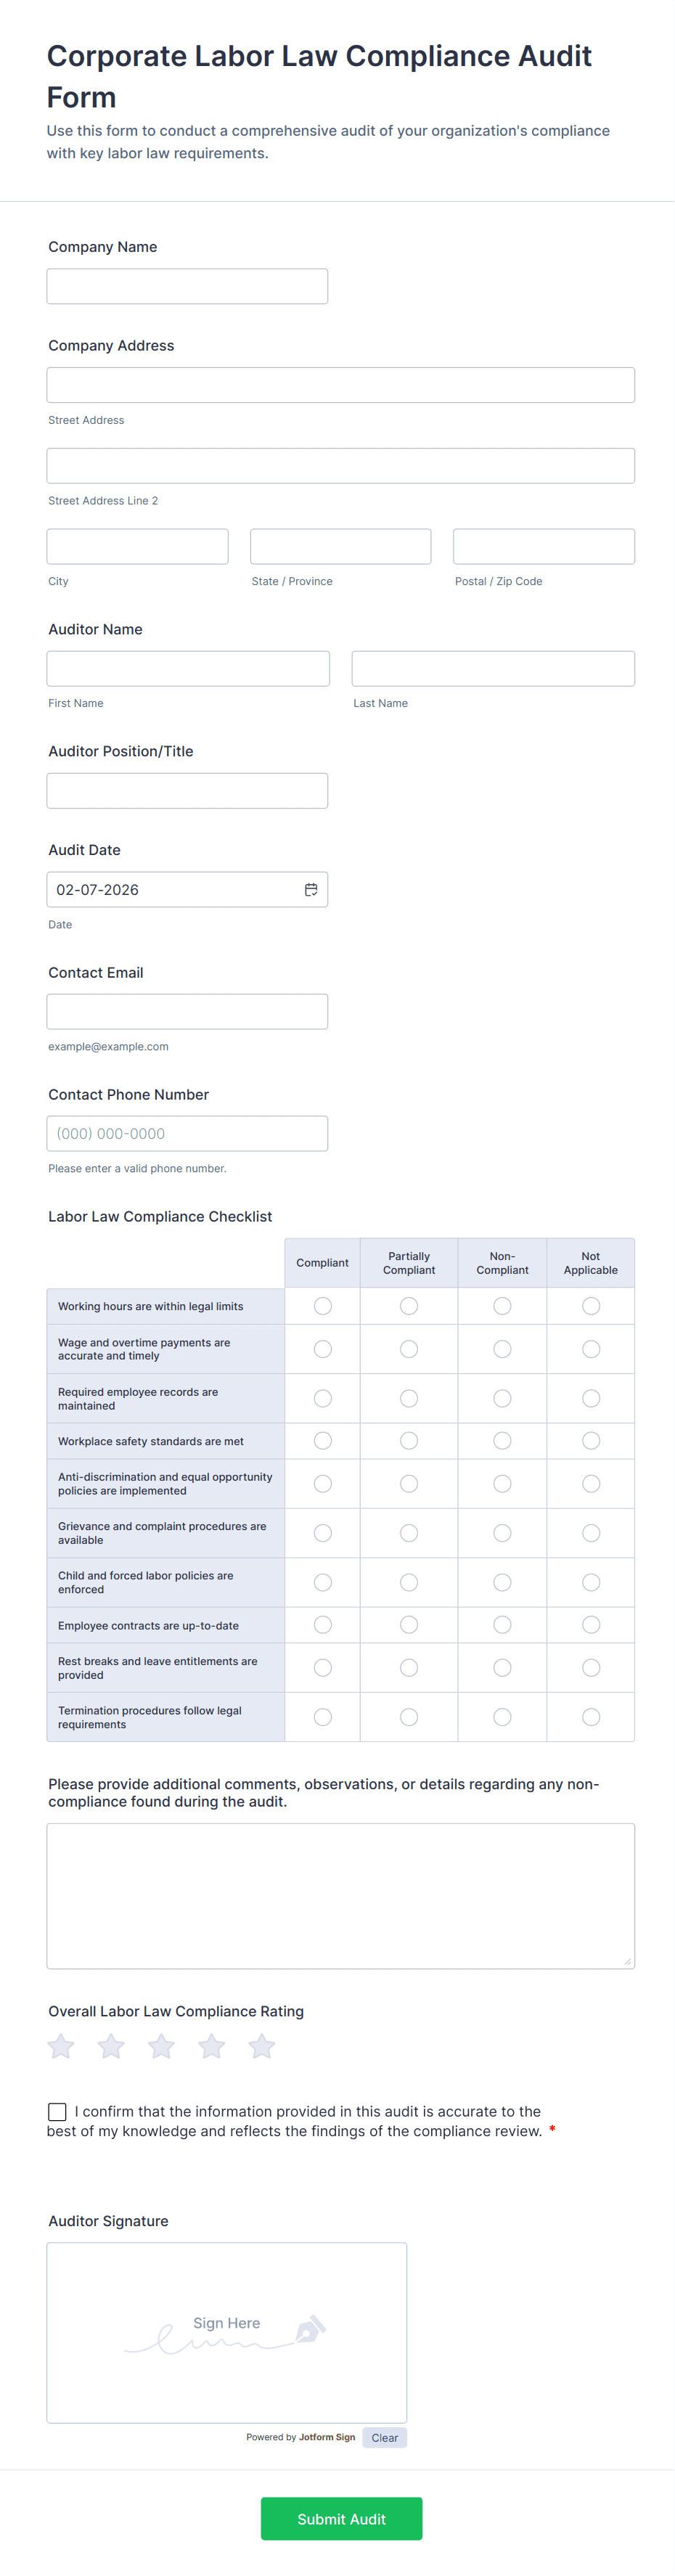Mark employee contracts as Partially Compliant
Screen dimensions: 675x2576
pos(409,1625)
